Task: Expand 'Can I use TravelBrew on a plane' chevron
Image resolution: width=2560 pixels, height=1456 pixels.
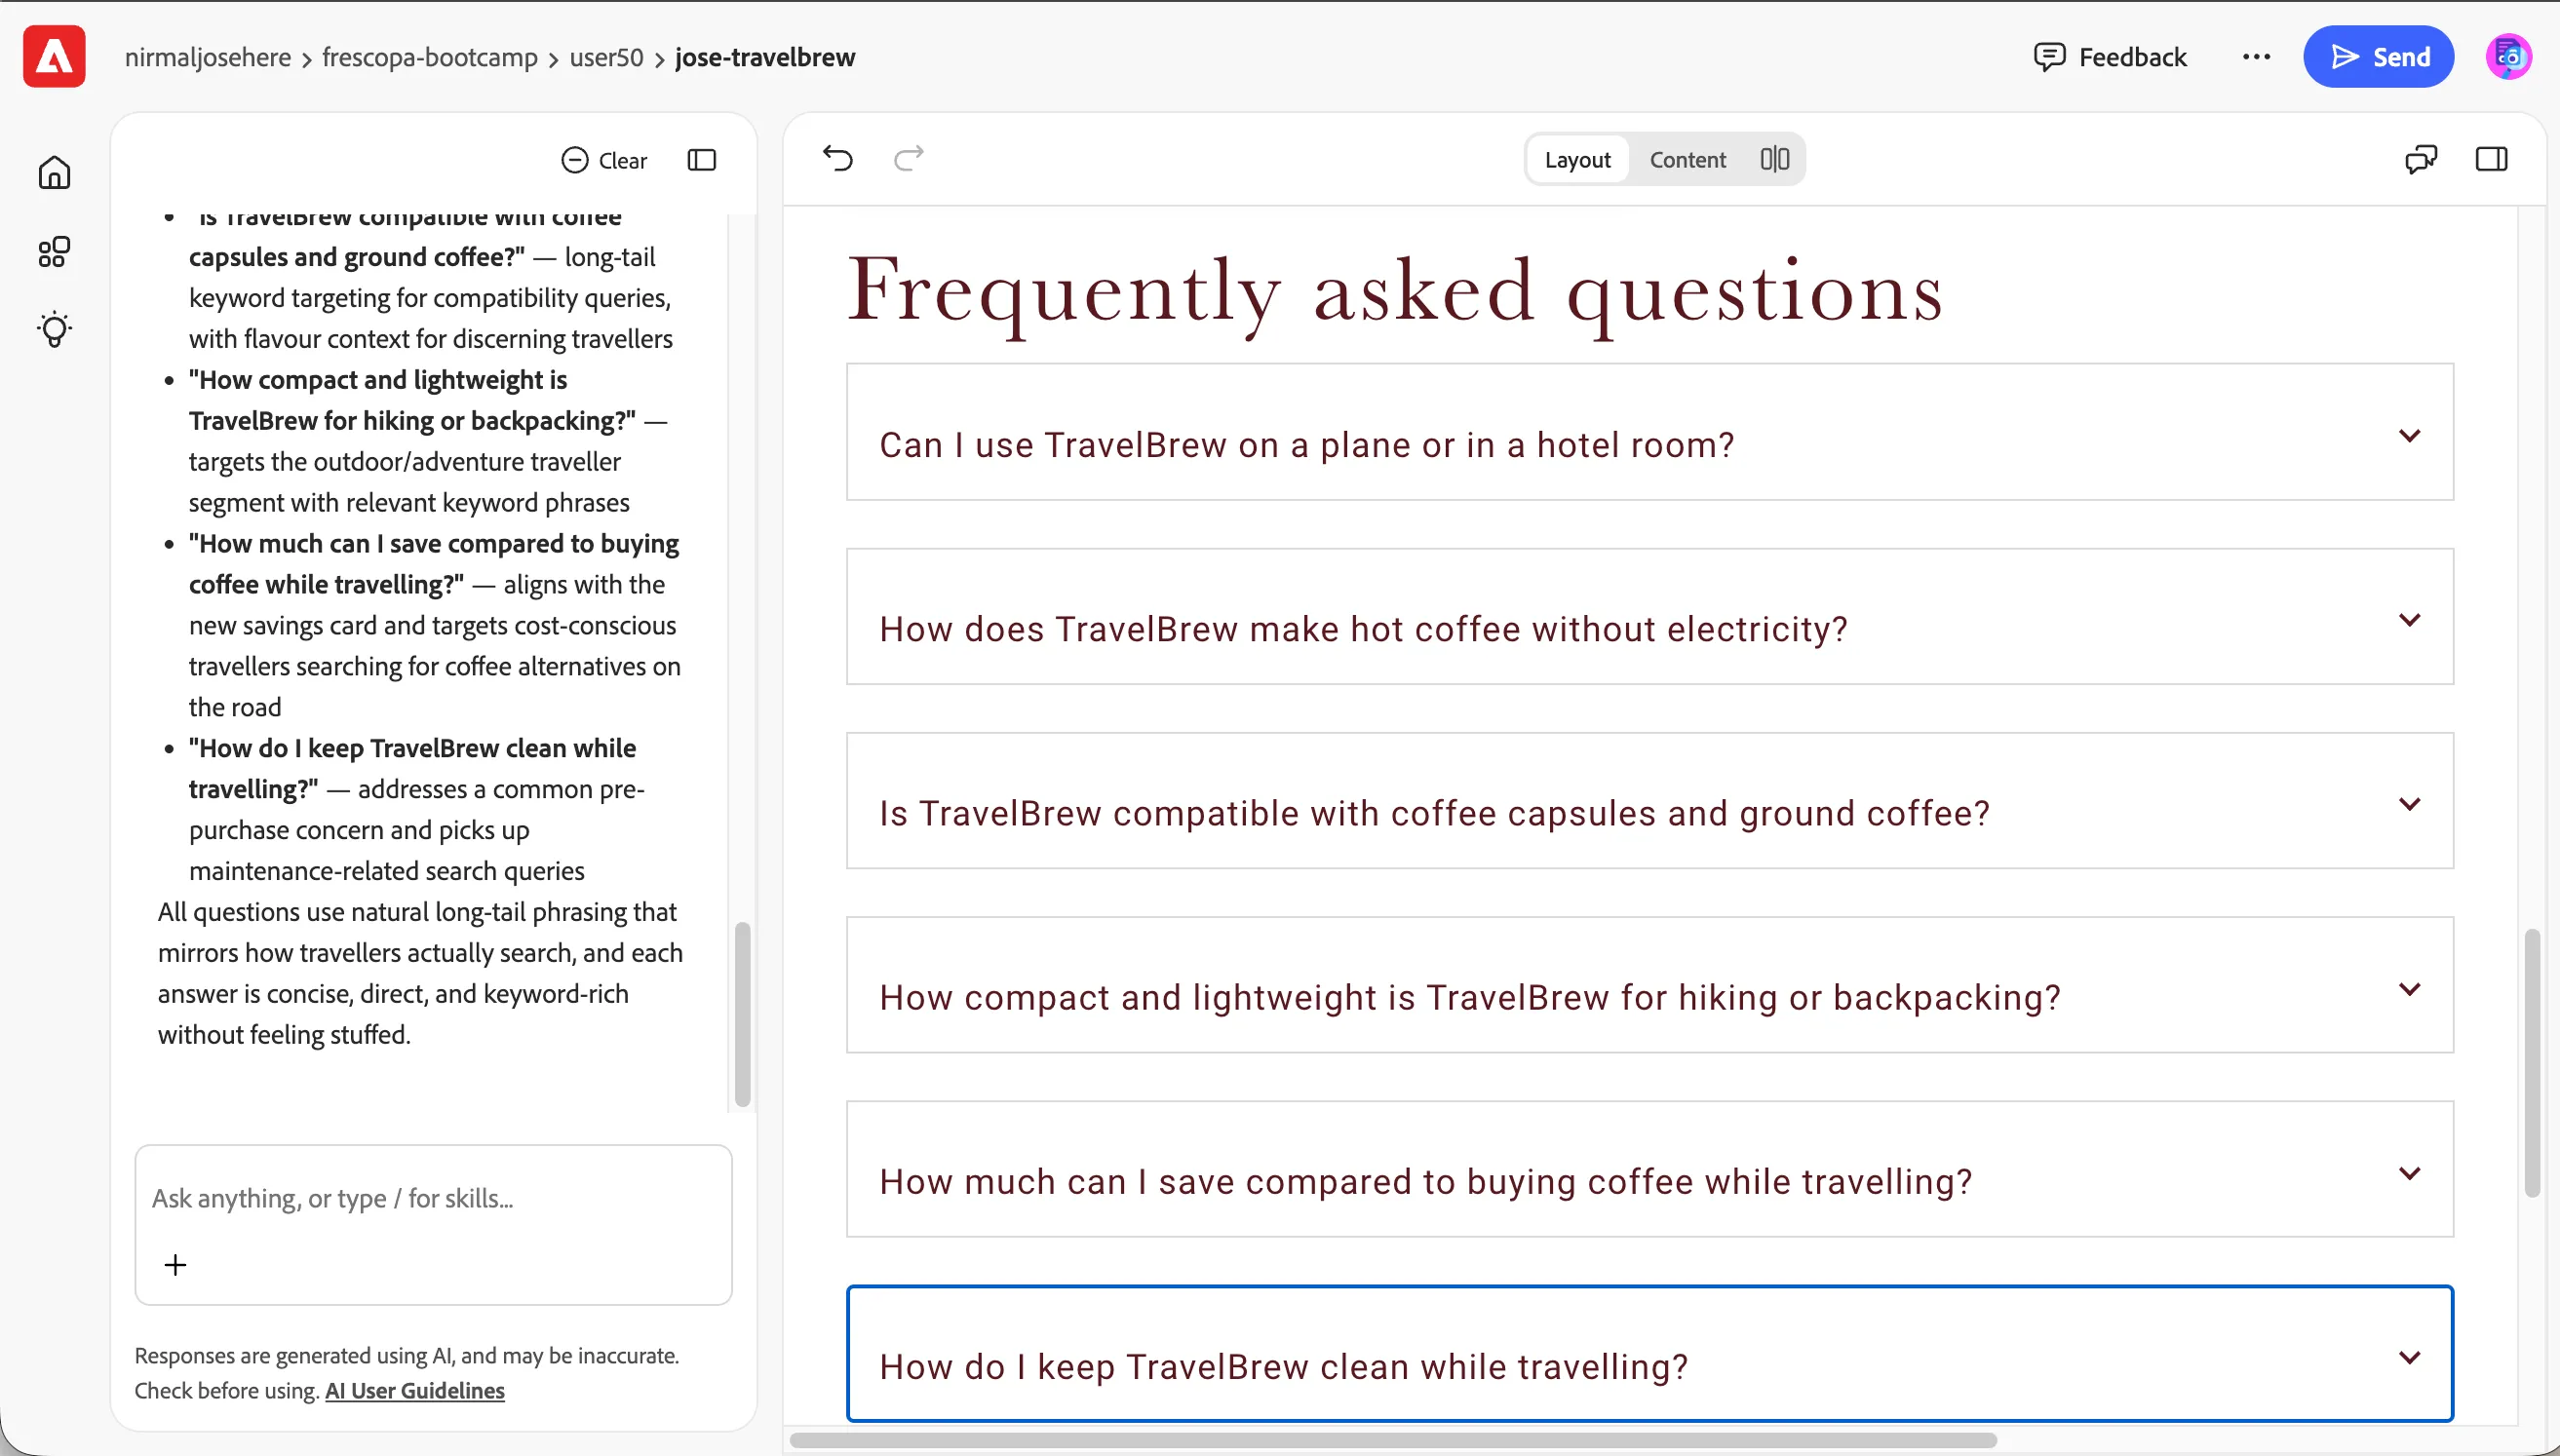Action: [x=2410, y=436]
